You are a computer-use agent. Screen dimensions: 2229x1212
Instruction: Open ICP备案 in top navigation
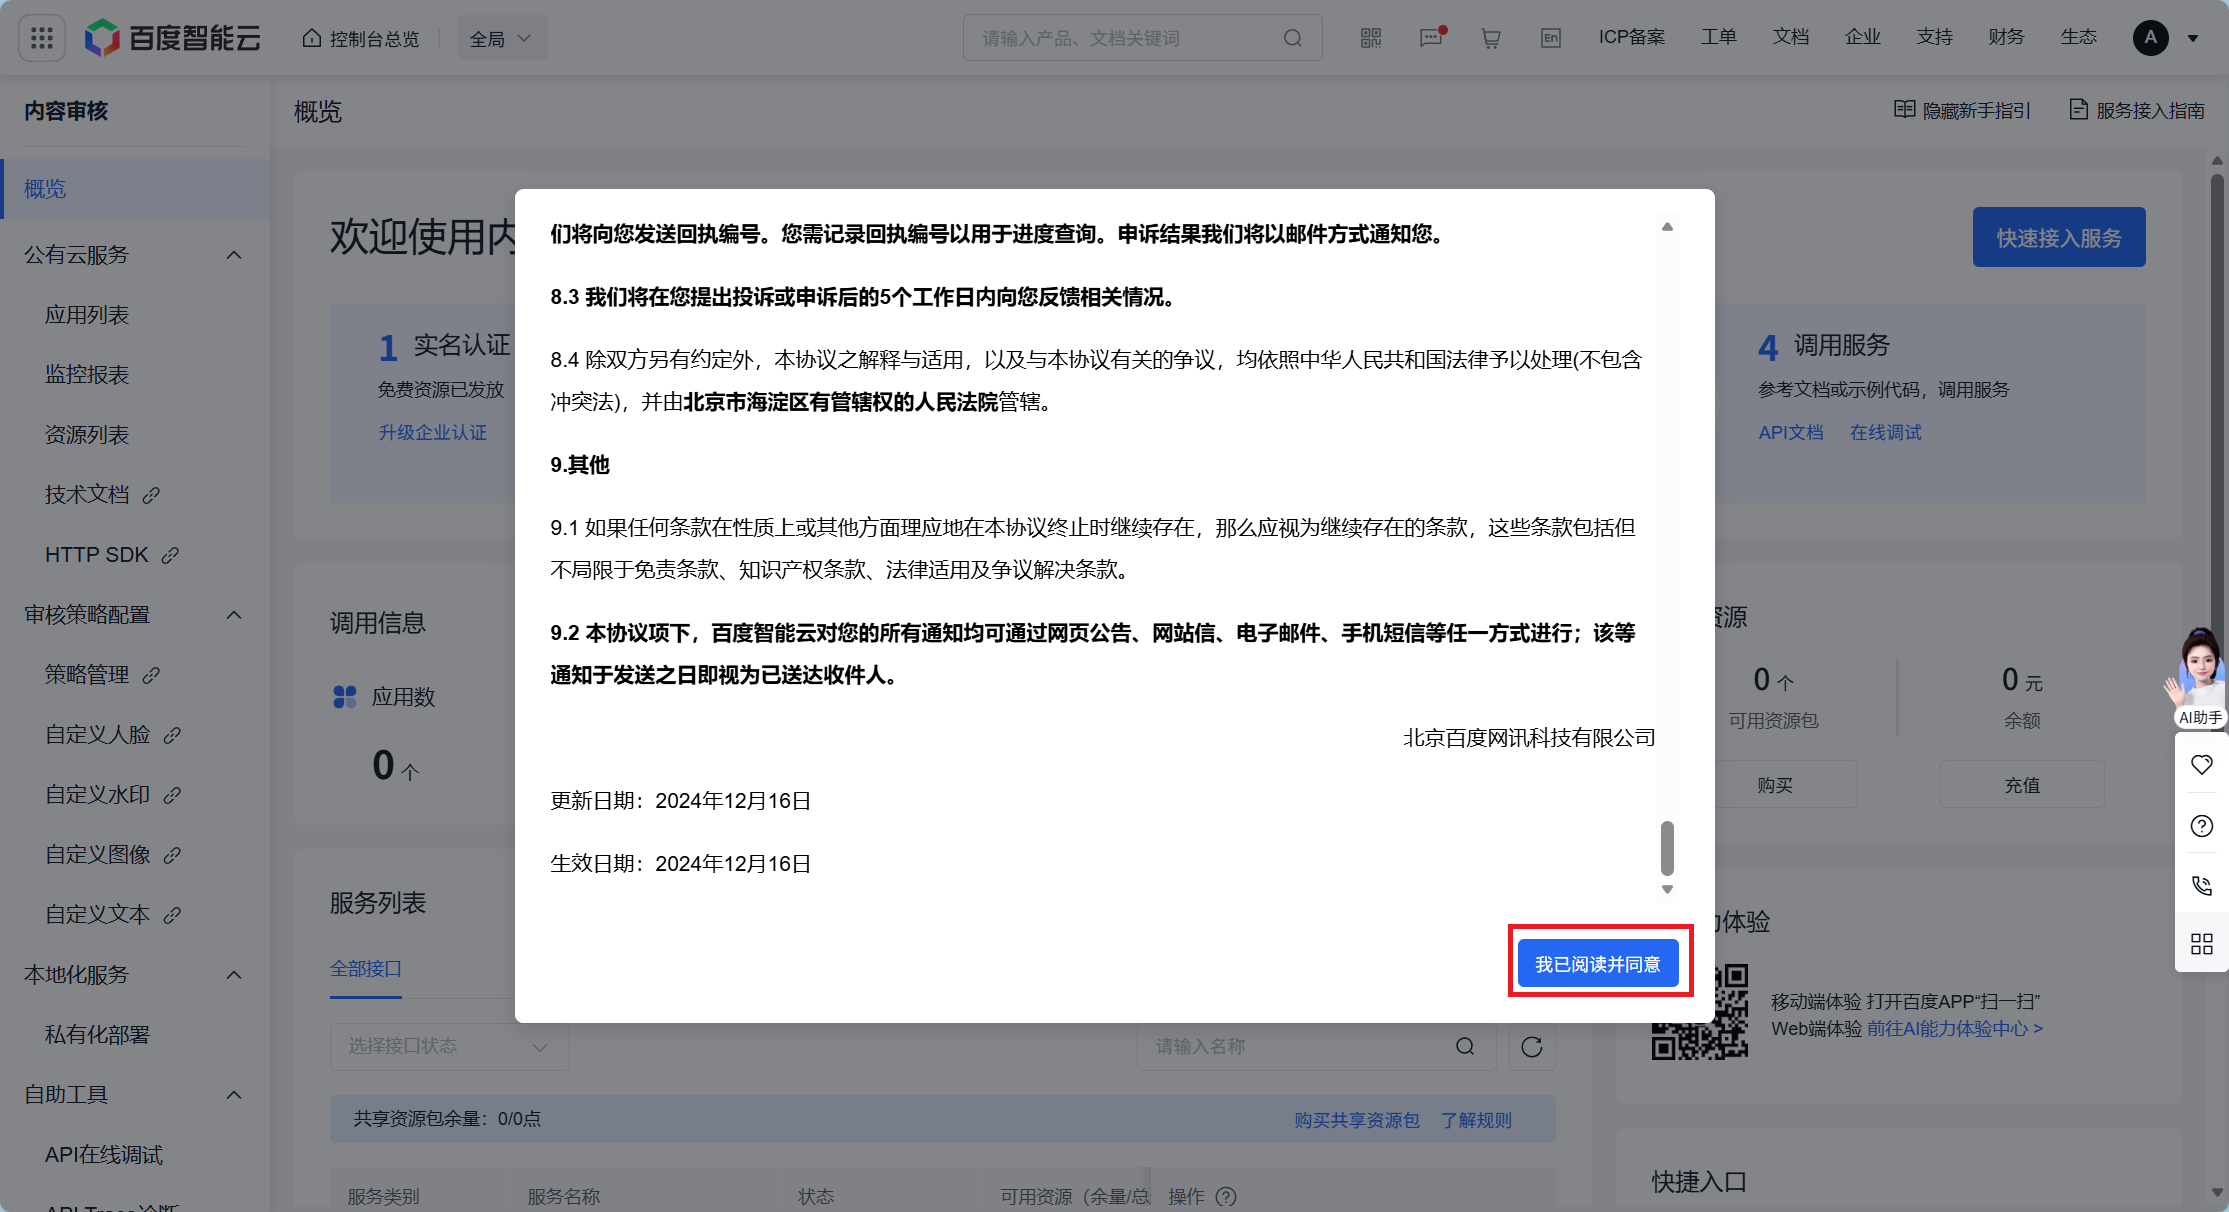click(1632, 37)
